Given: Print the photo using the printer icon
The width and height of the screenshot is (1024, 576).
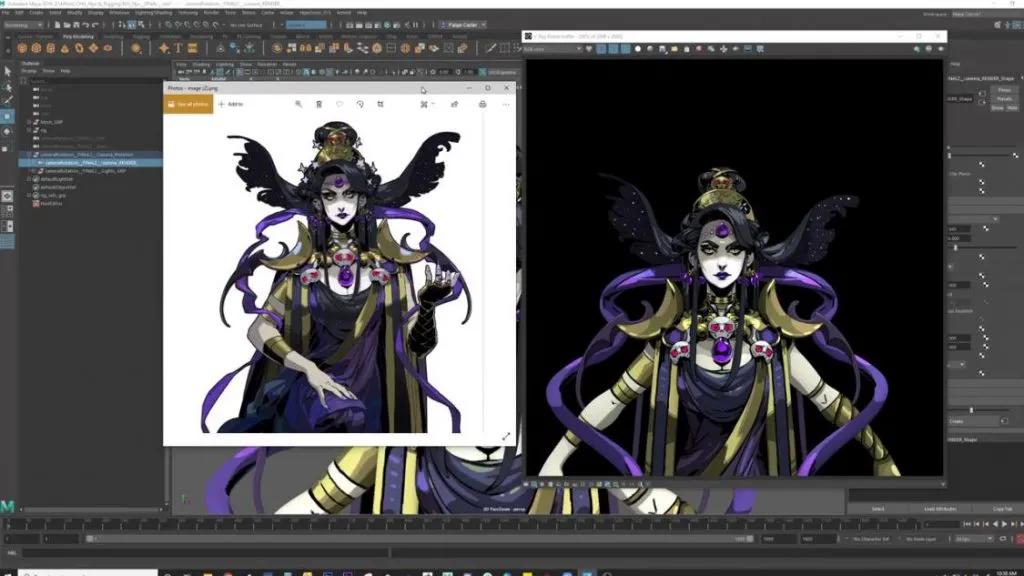Looking at the screenshot, I should pyautogui.click(x=483, y=104).
